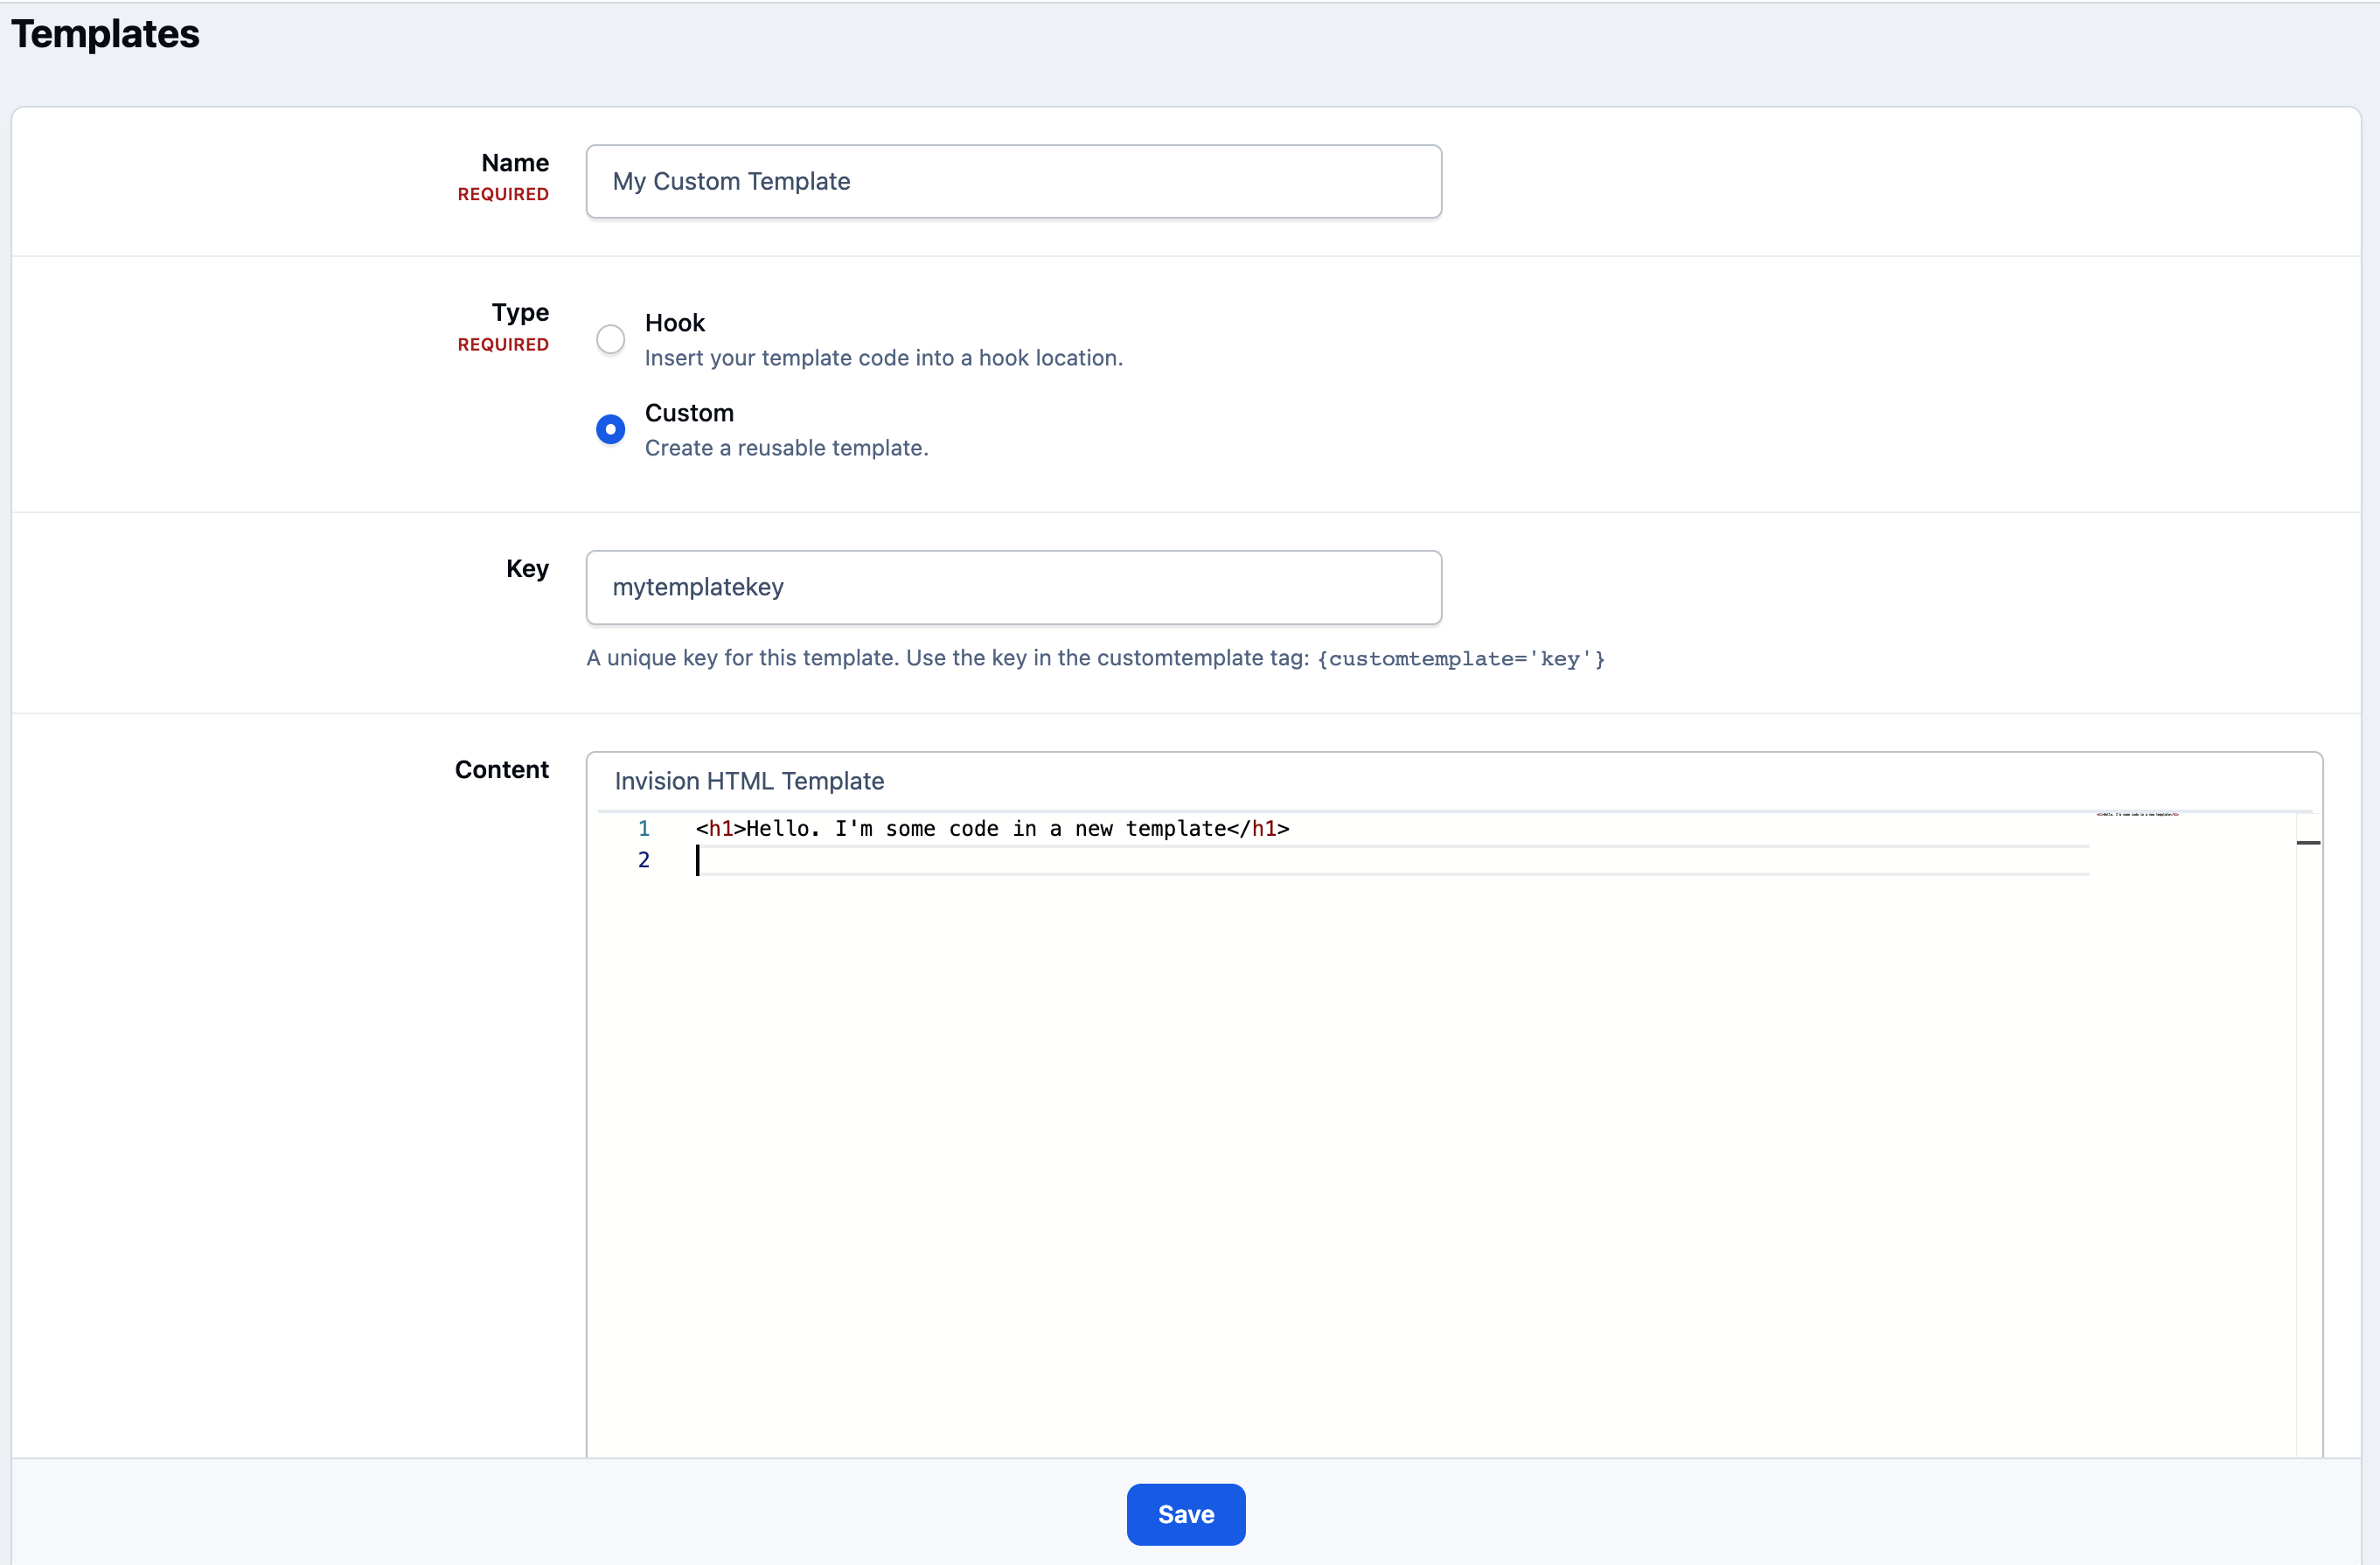This screenshot has height=1565, width=2380.
Task: Click the Type field label
Action: pos(520,312)
